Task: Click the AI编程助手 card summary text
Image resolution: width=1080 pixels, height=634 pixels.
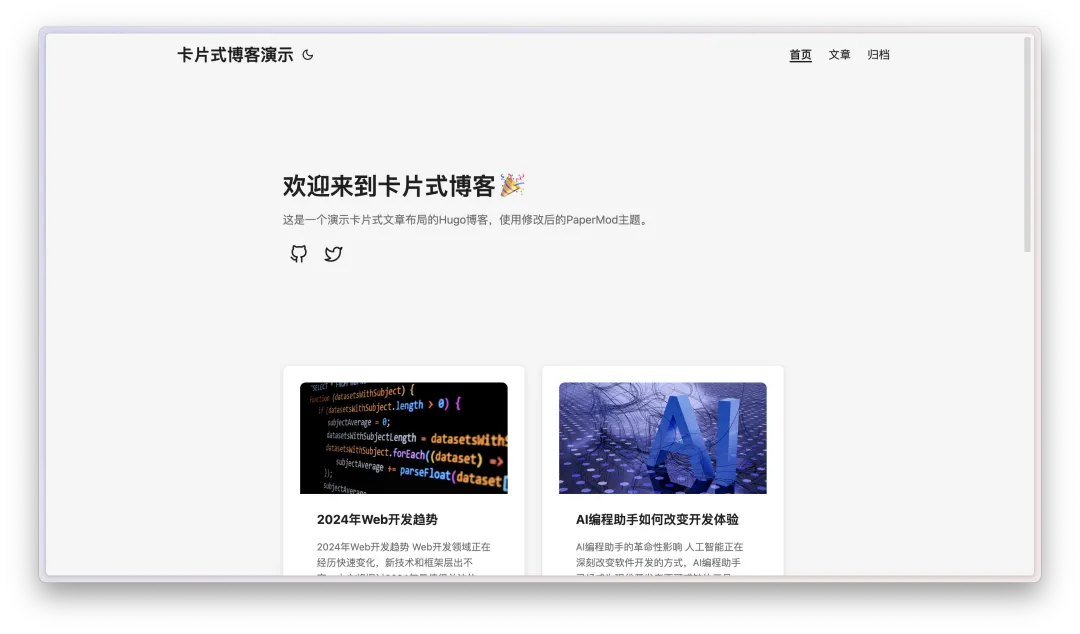Action: 662,554
